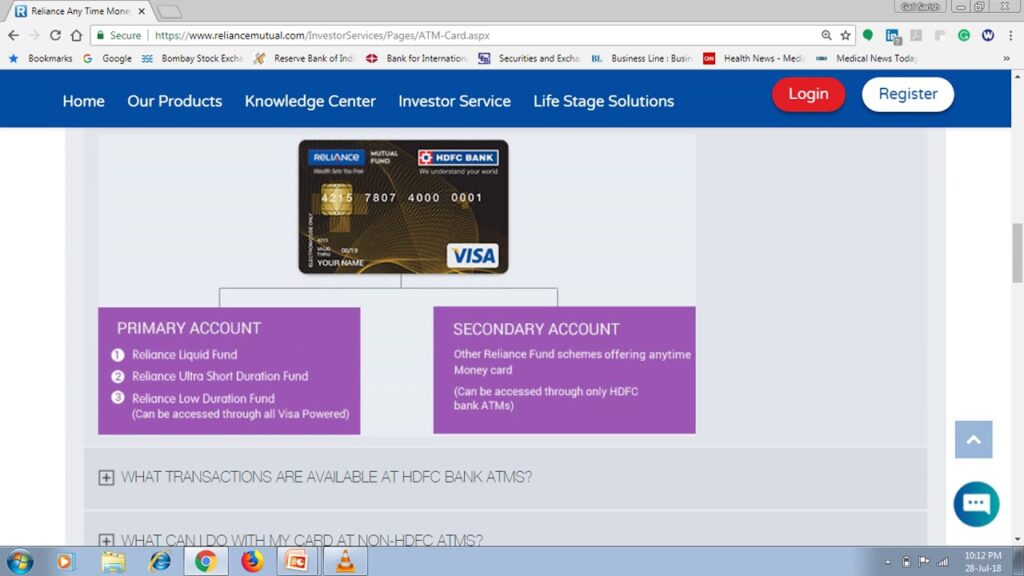Open the Securities and Exchange bookmark

click(529, 59)
